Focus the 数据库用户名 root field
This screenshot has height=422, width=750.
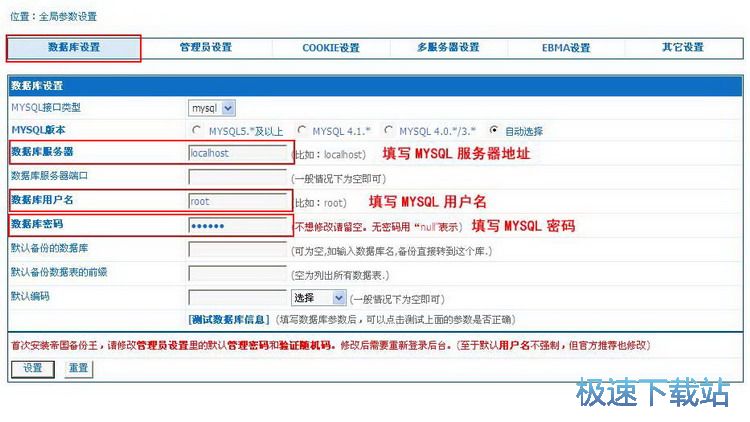(x=237, y=201)
